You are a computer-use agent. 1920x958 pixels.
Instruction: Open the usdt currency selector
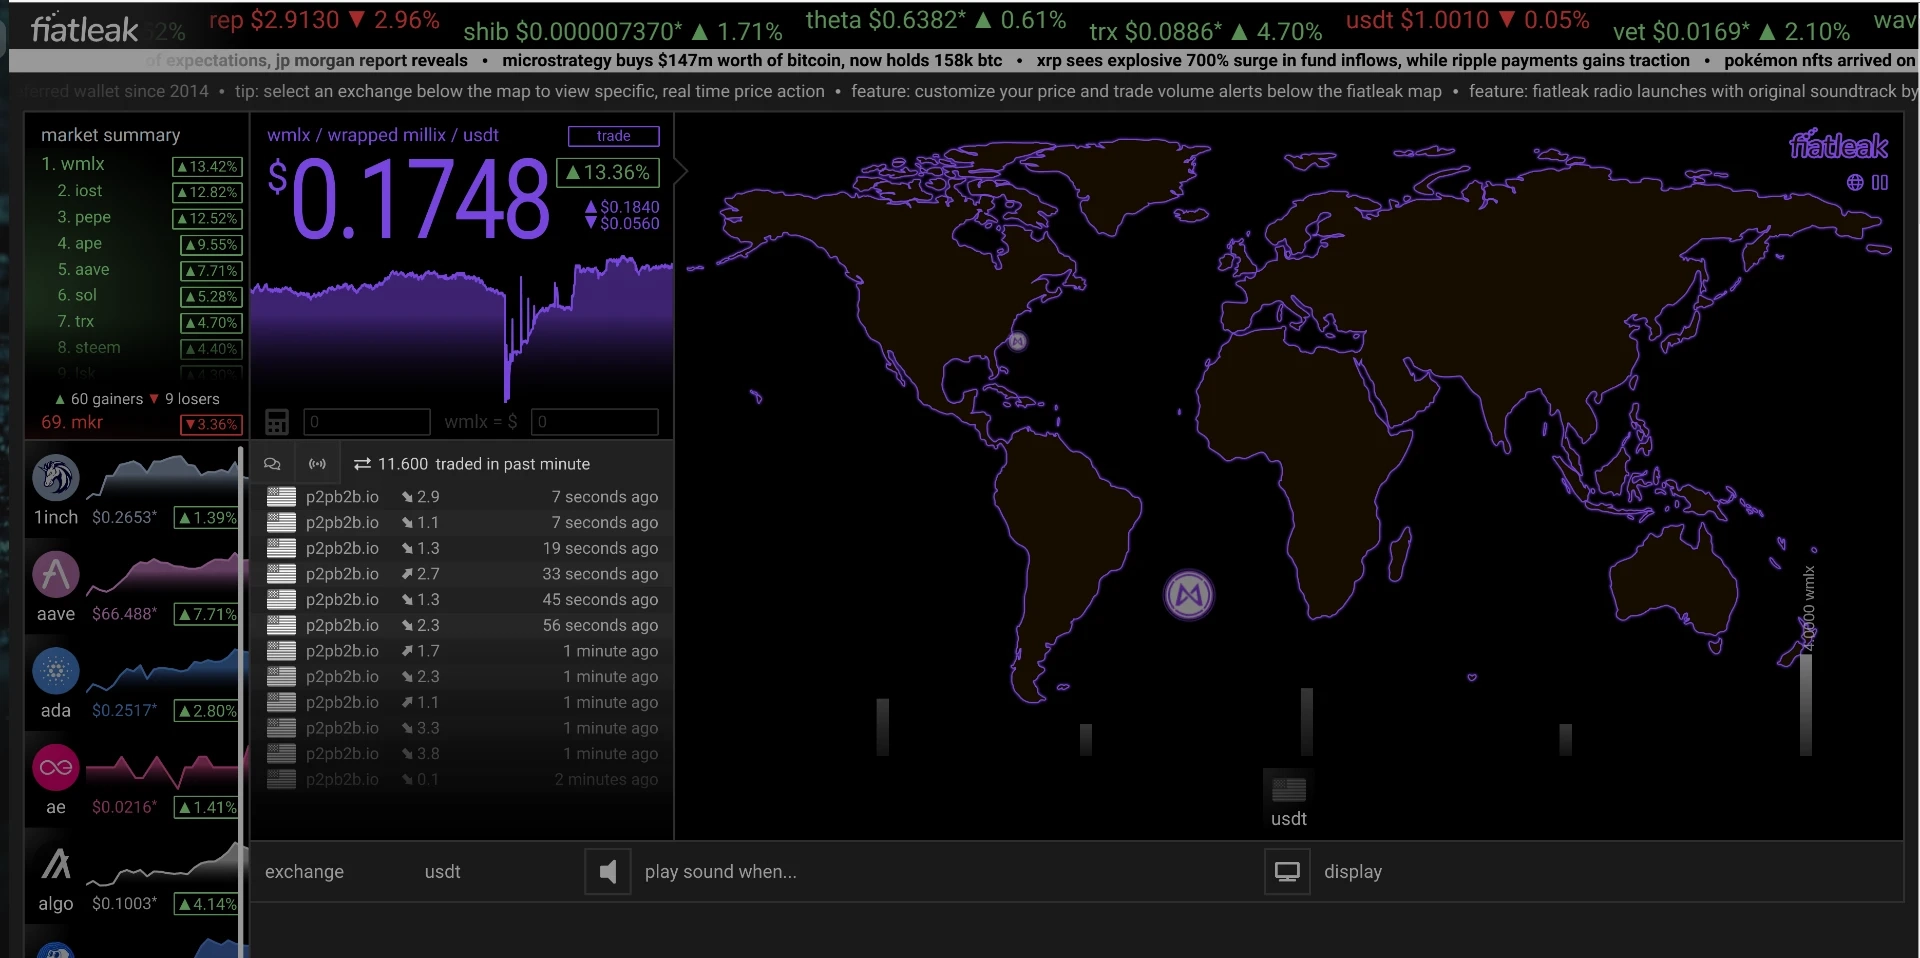pyautogui.click(x=442, y=872)
